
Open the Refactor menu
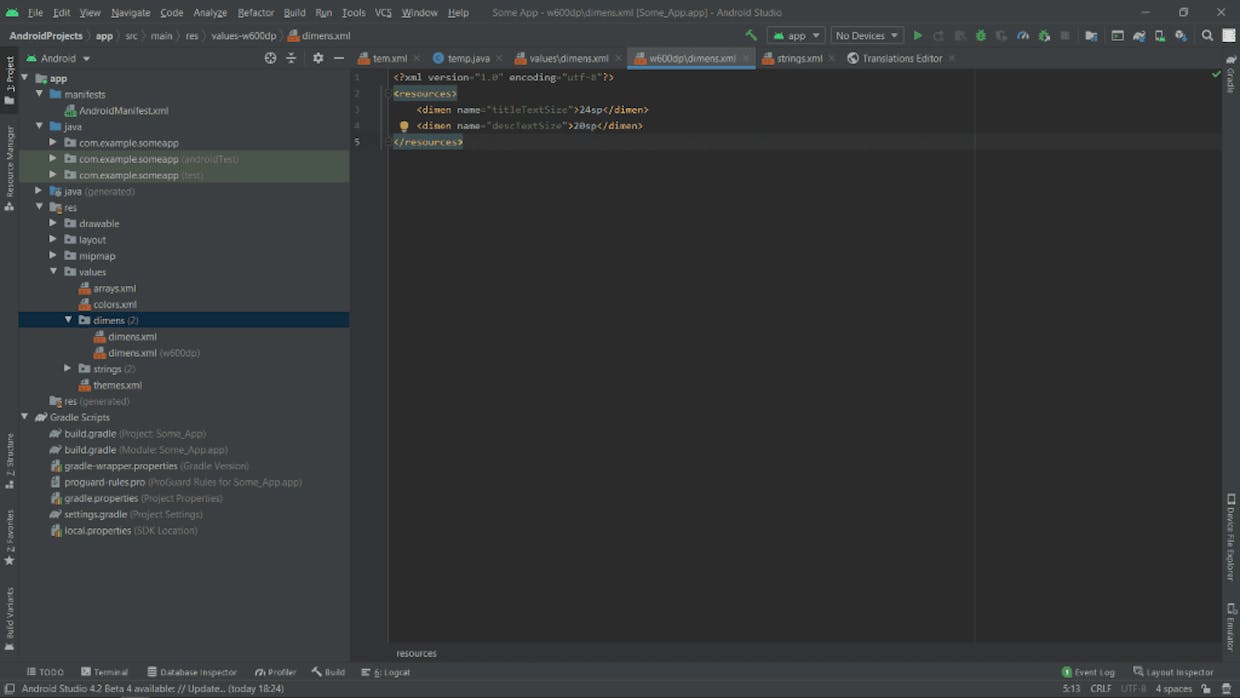[x=256, y=12]
